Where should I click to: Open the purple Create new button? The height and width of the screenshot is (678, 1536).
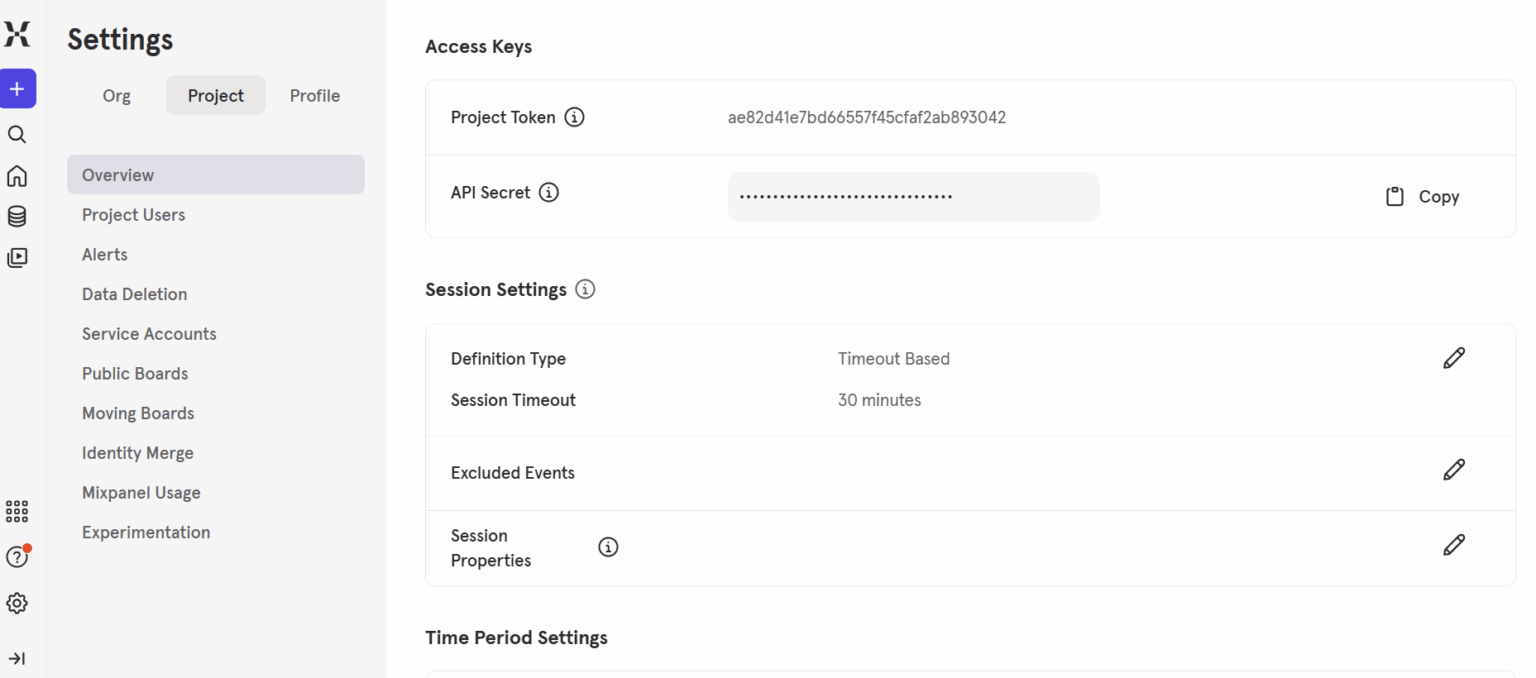[18, 89]
